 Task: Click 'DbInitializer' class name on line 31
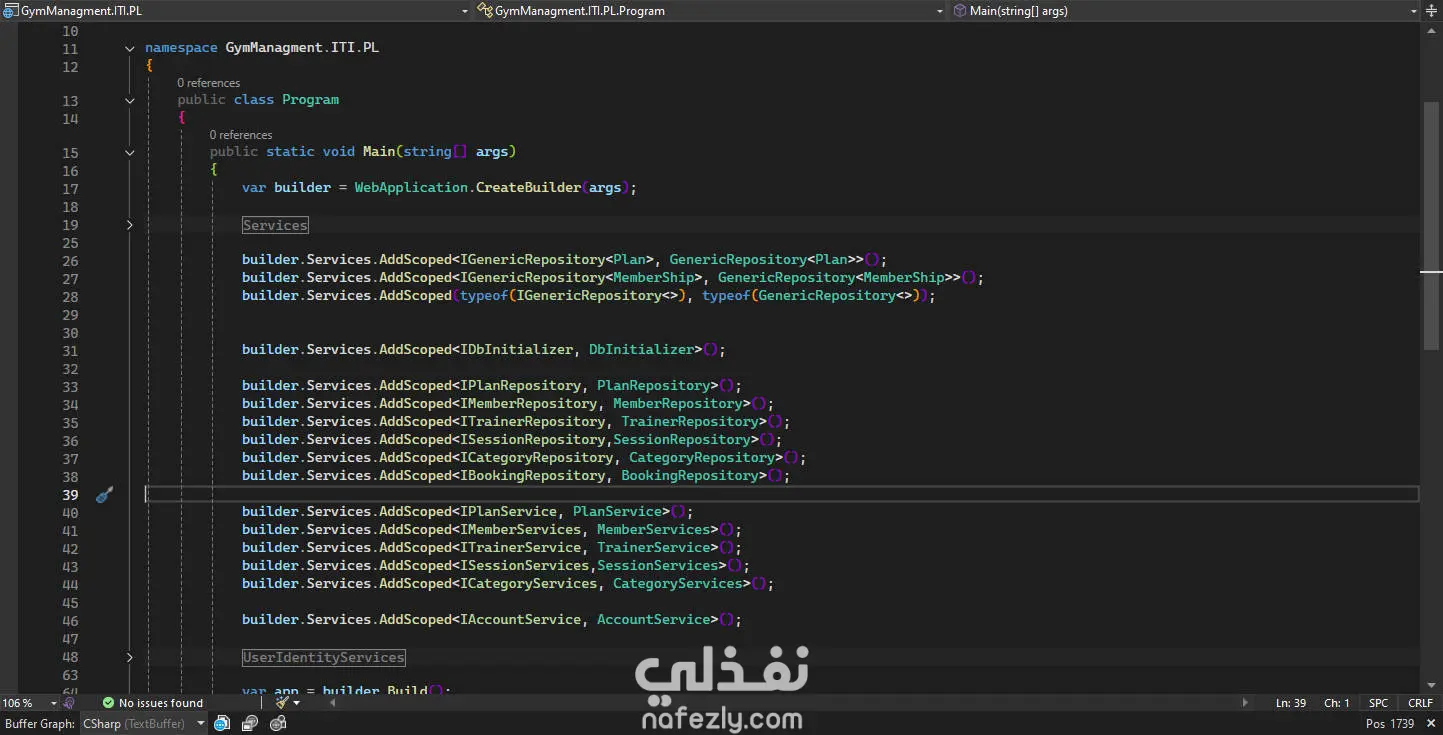(641, 350)
